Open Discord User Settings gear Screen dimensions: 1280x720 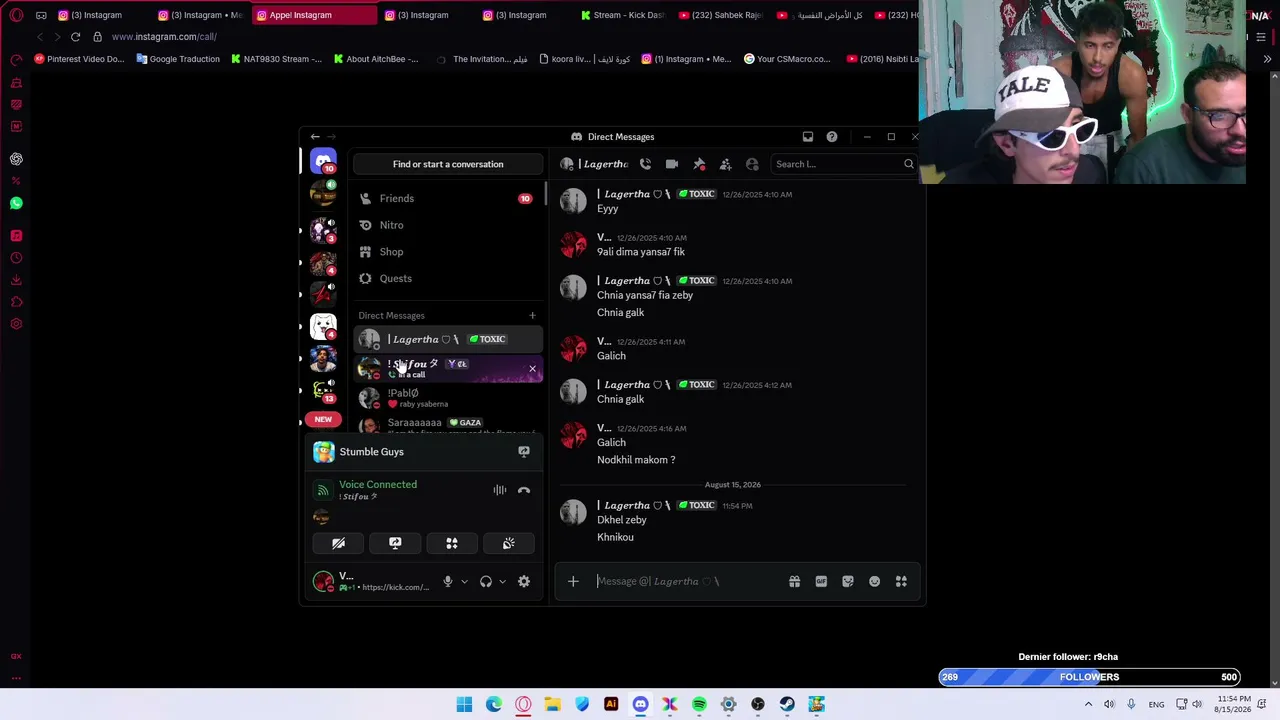(x=524, y=581)
